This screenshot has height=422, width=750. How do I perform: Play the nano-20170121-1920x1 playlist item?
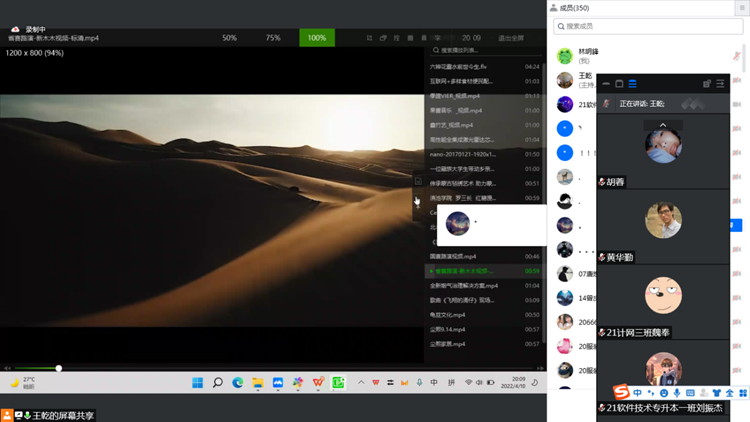click(484, 154)
